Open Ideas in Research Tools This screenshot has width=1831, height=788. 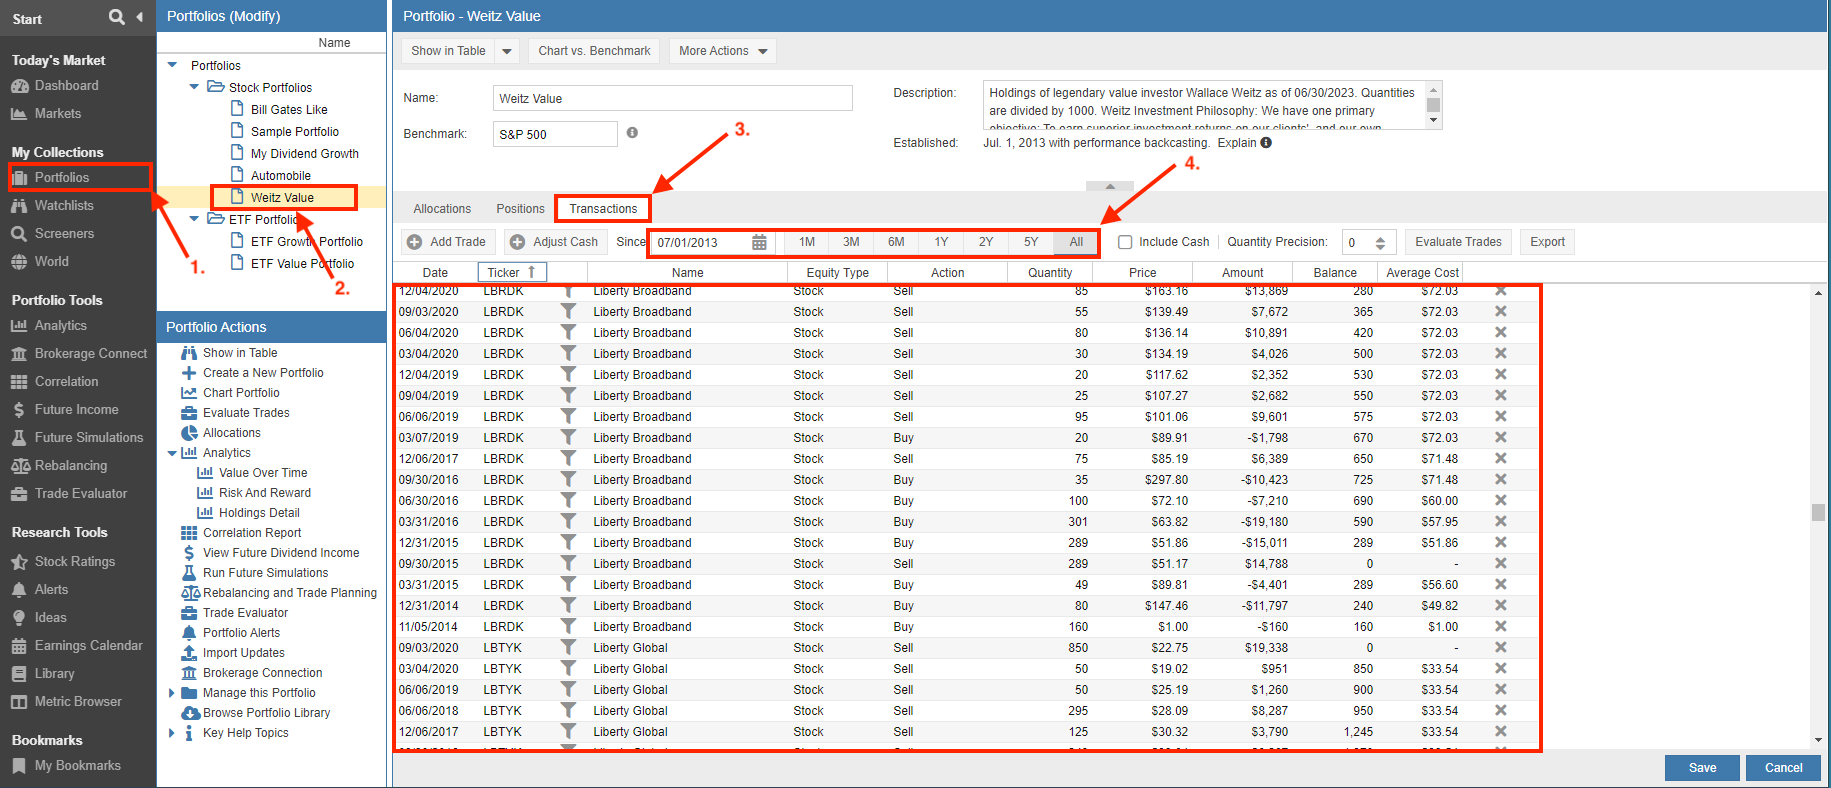pyautogui.click(x=50, y=618)
